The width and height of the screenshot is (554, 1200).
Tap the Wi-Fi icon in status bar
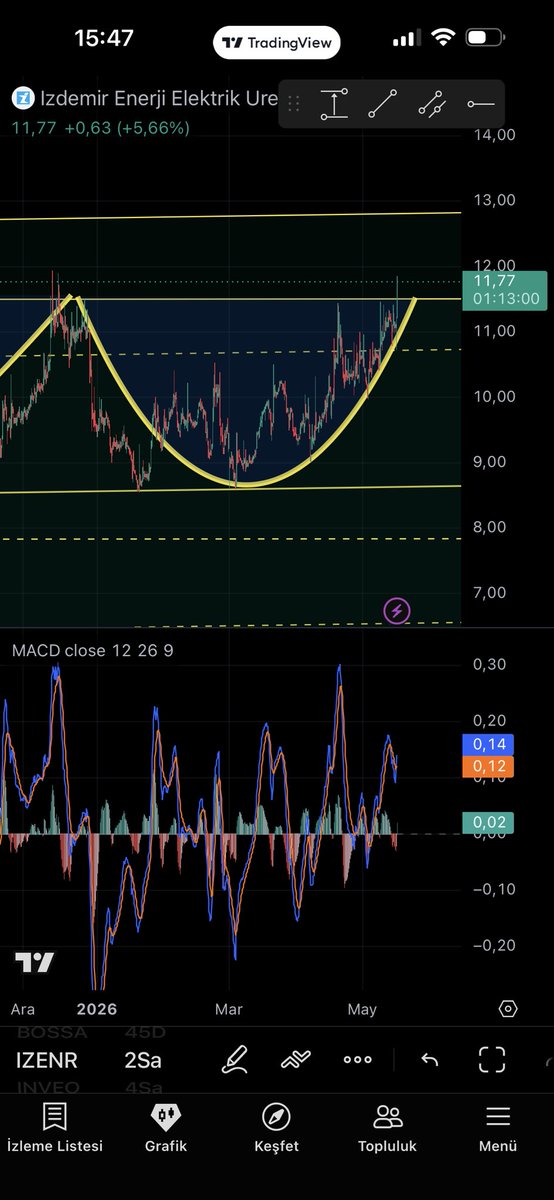pos(443,39)
